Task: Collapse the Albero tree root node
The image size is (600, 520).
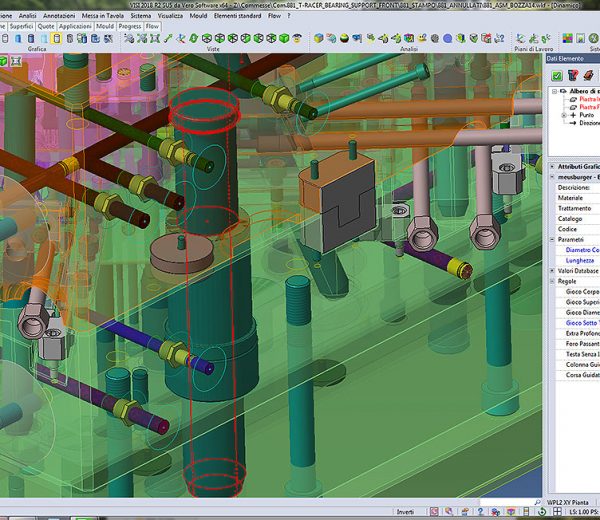Action: 554,91
